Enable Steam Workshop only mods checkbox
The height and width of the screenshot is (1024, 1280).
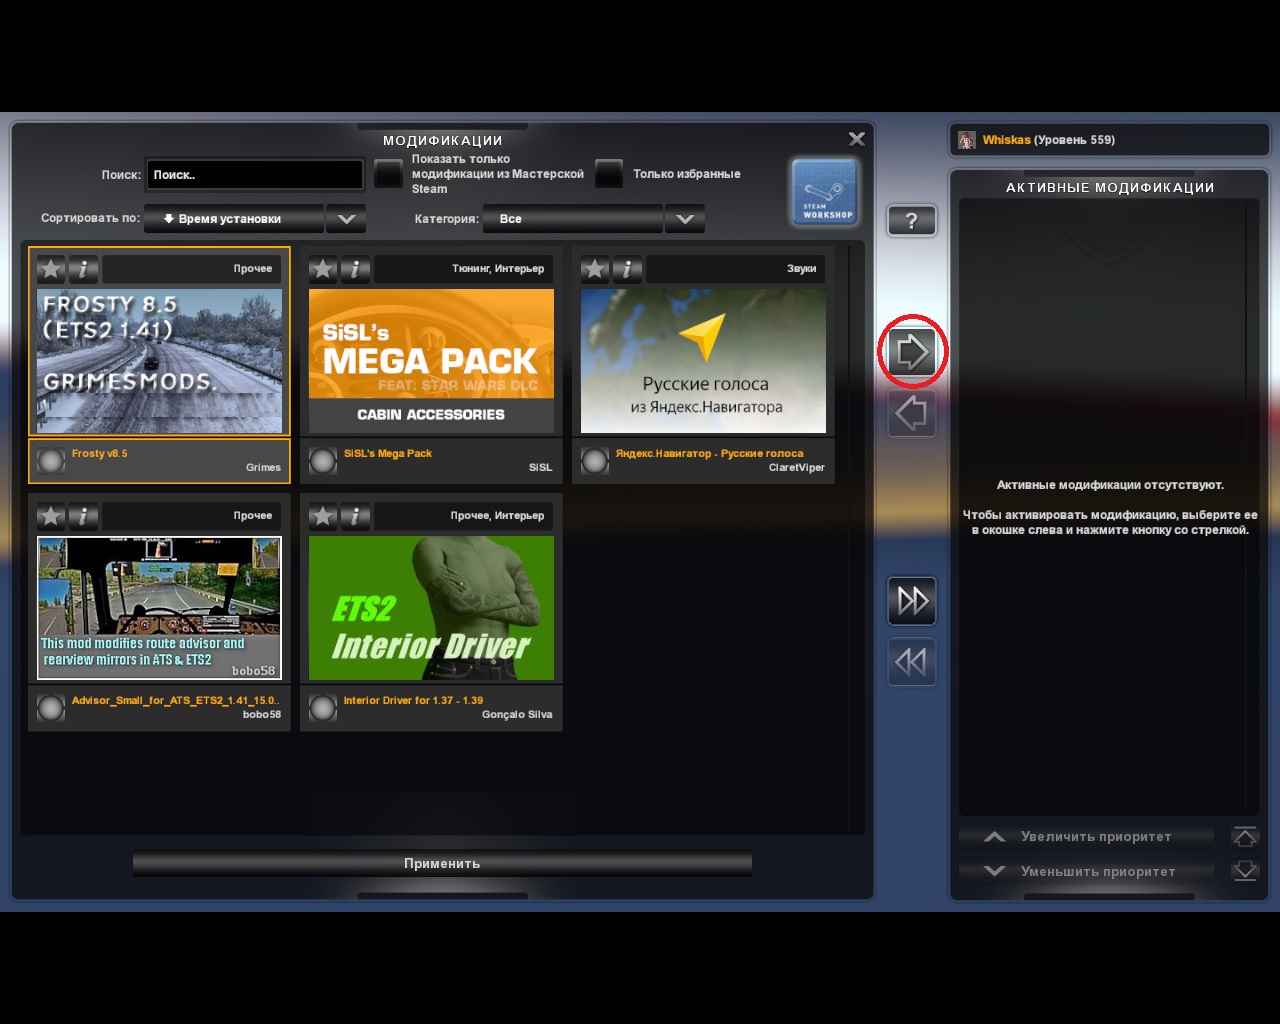(x=388, y=174)
